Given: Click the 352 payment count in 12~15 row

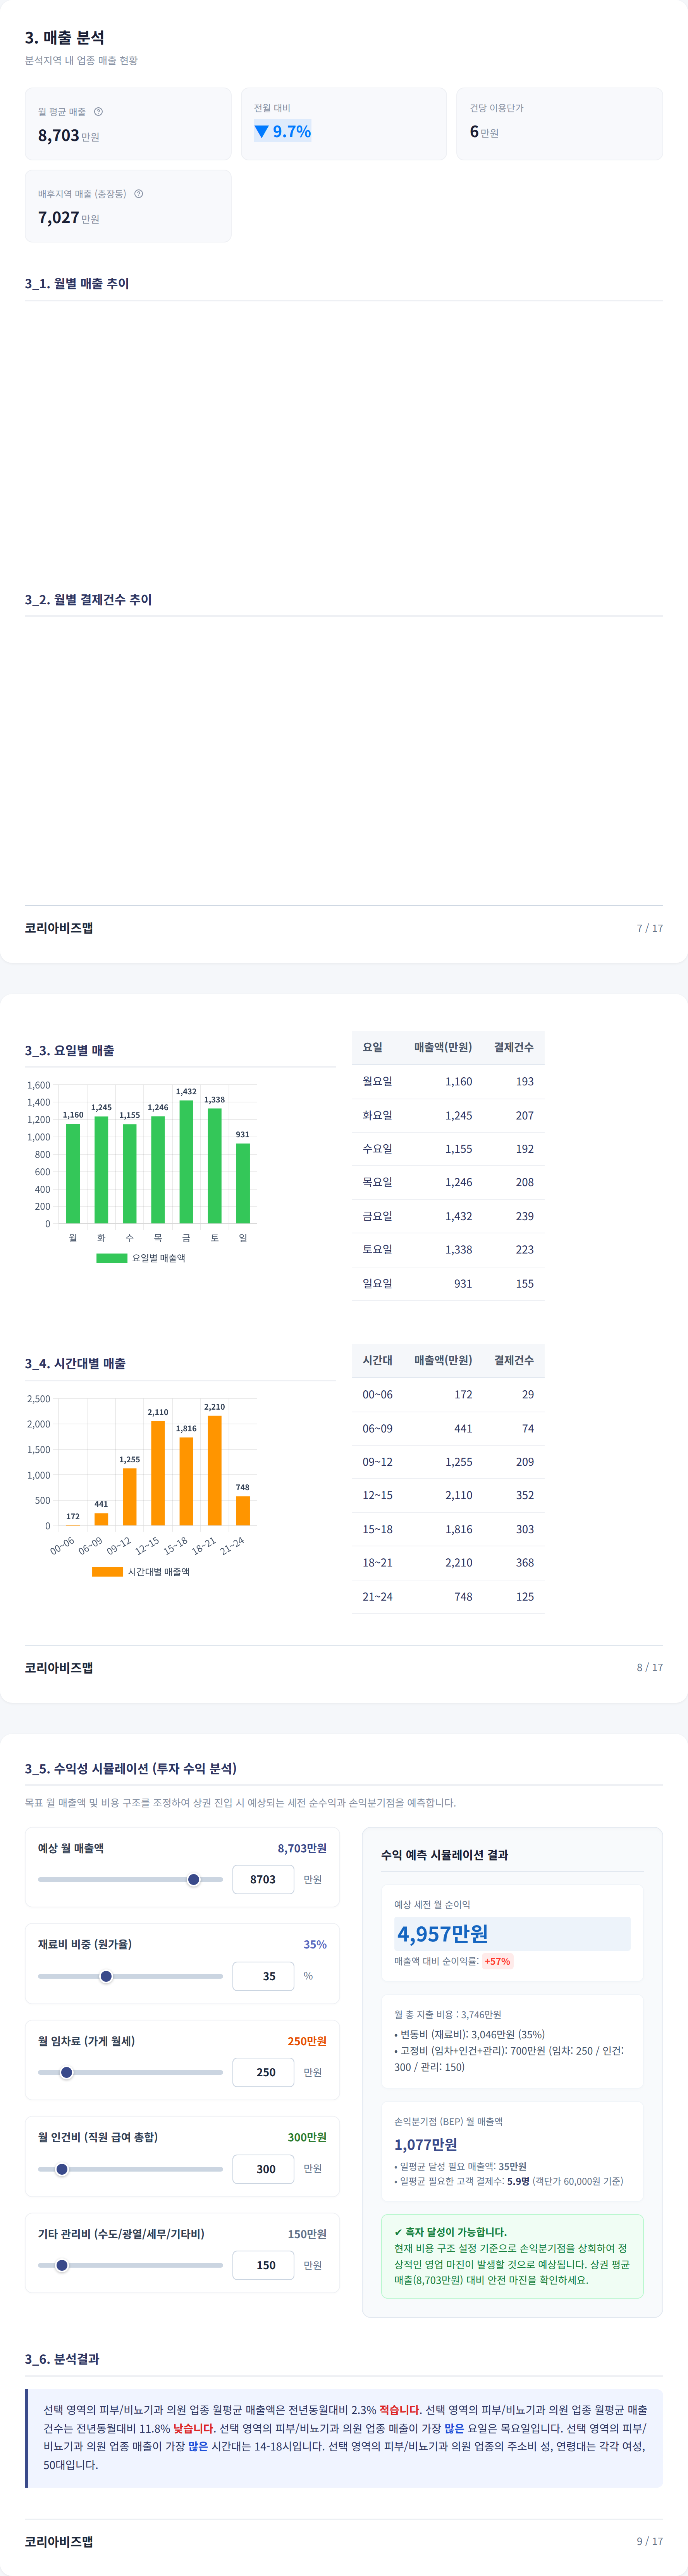Looking at the screenshot, I should click(x=524, y=1495).
